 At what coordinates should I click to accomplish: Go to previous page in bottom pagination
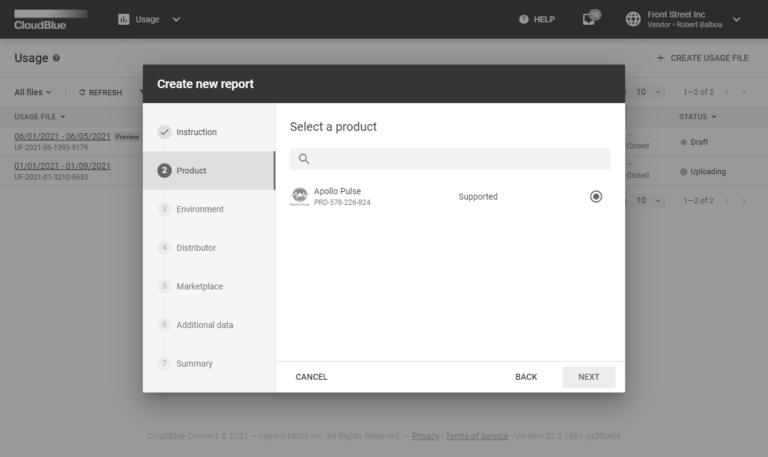pos(727,200)
